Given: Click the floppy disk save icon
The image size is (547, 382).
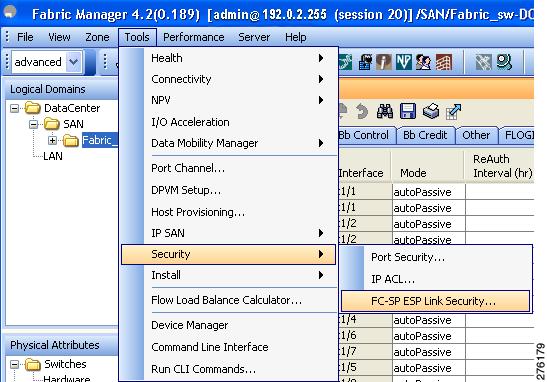Looking at the screenshot, I should click(x=407, y=112).
